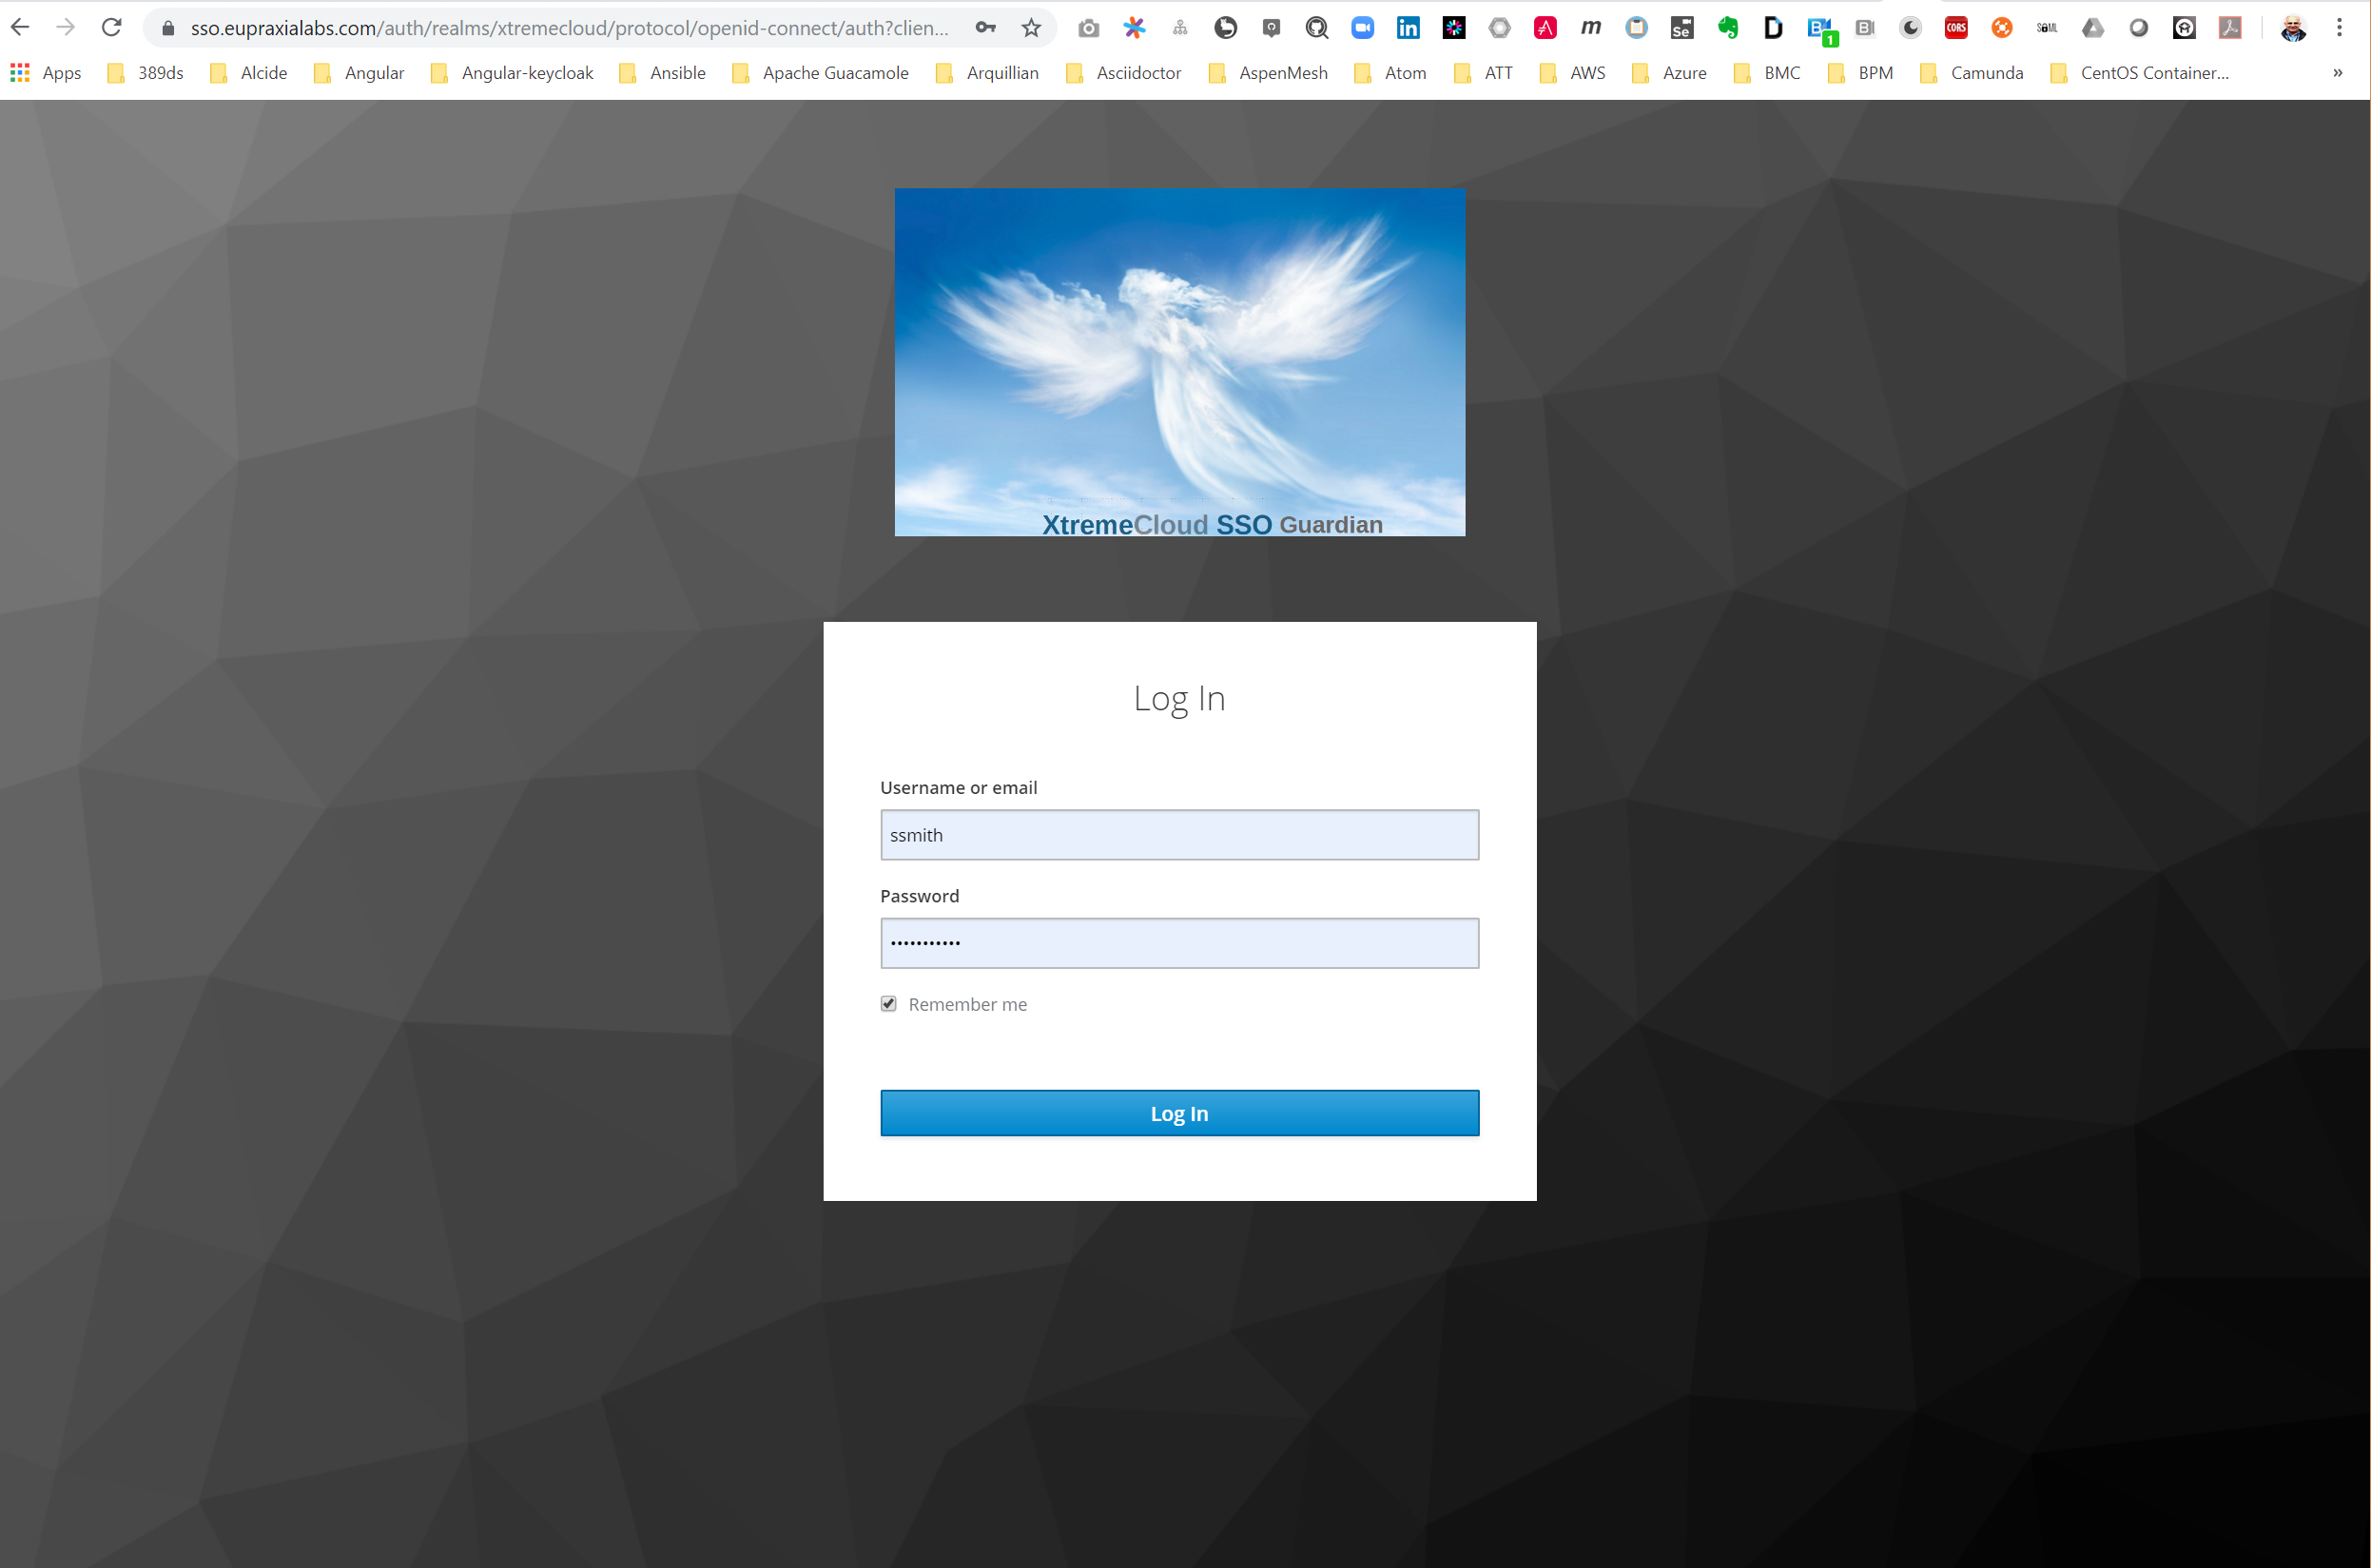Viewport: 2371px width, 1568px height.
Task: Click the Remember me label text
Action: 967,1004
